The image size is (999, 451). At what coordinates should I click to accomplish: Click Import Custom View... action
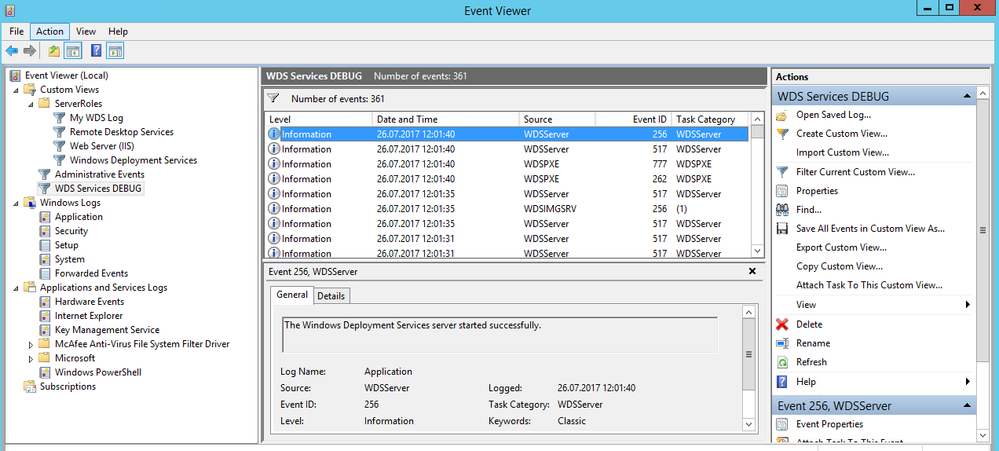842,153
